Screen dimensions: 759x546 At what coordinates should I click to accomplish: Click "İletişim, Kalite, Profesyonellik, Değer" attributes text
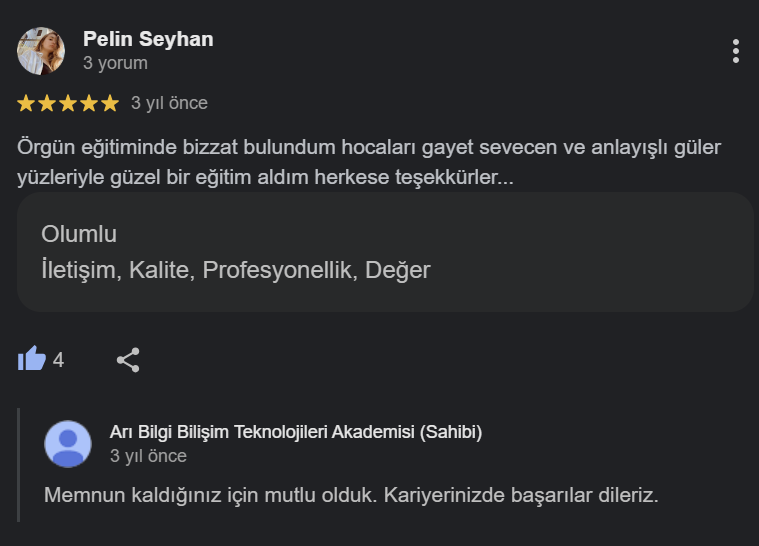(236, 270)
